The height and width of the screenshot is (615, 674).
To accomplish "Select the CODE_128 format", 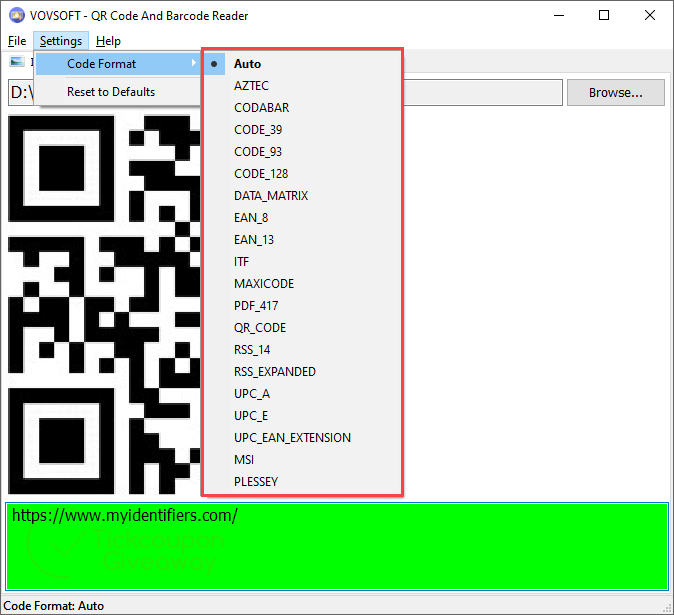I will click(x=302, y=174).
